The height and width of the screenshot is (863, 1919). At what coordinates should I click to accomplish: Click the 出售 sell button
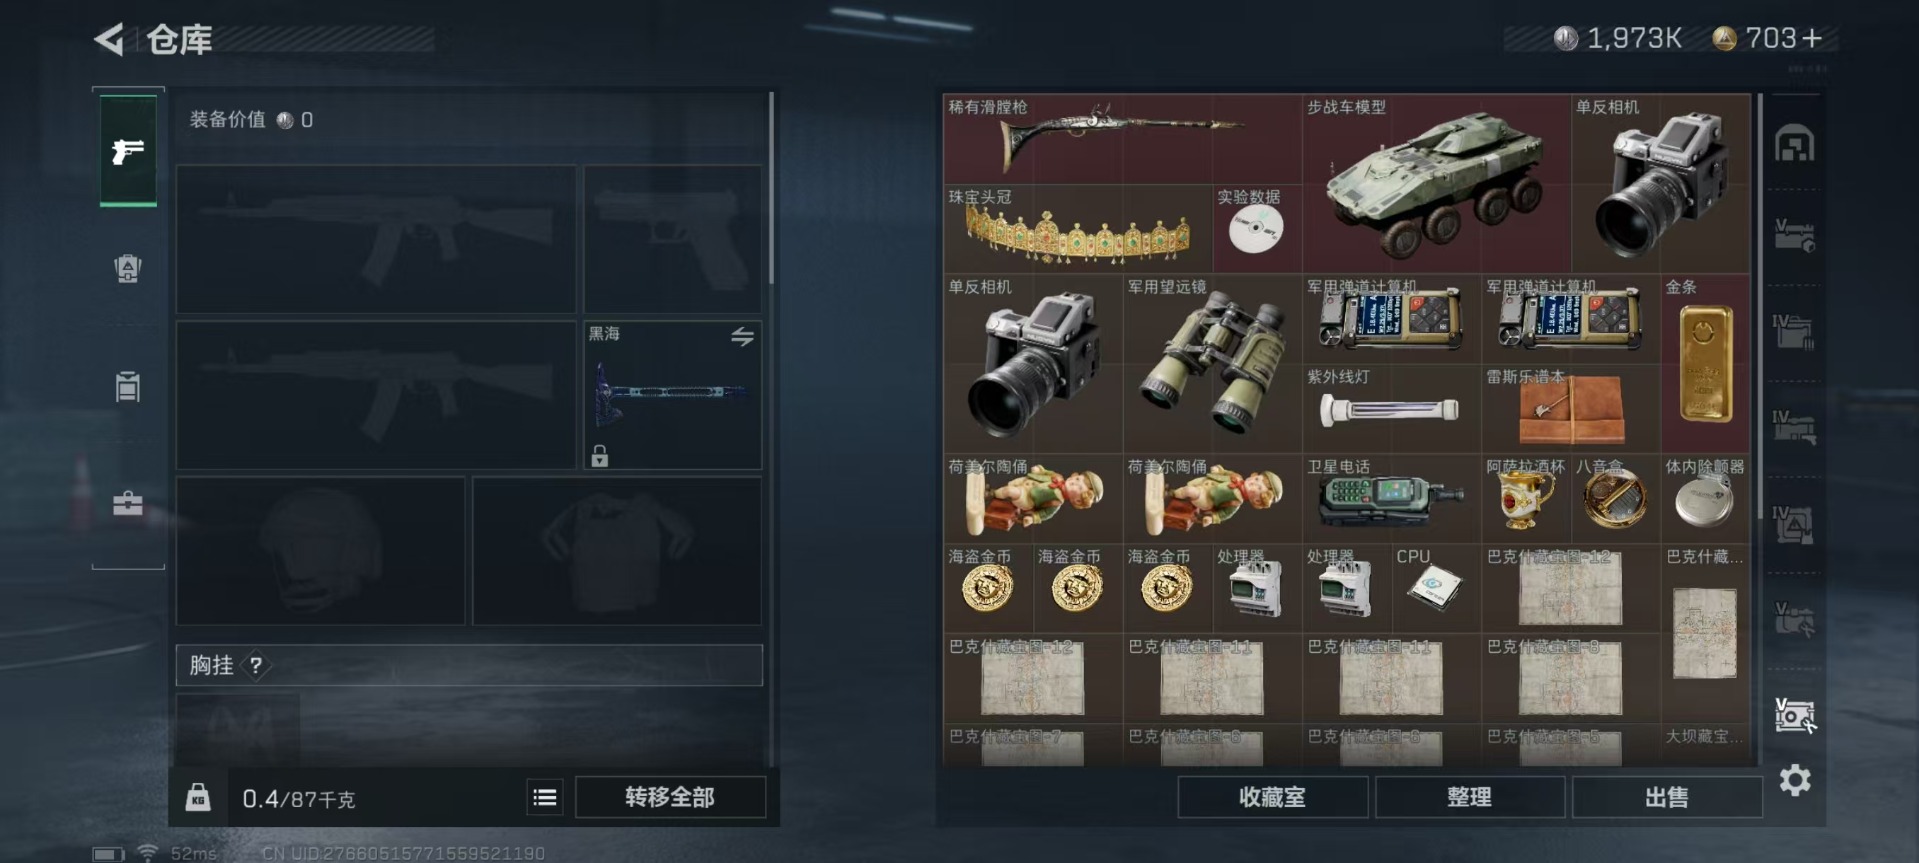point(1667,797)
